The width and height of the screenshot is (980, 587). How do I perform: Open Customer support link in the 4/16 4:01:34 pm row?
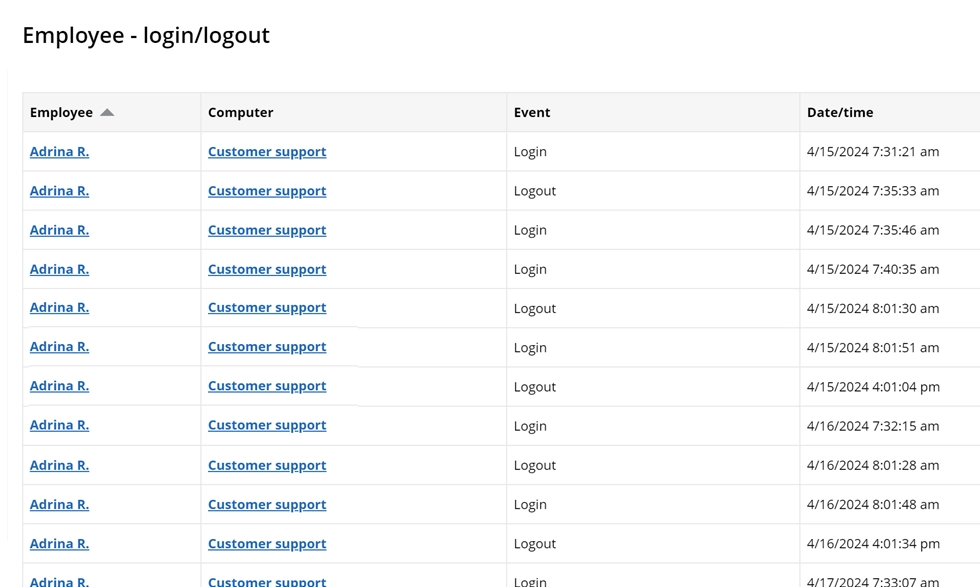pyautogui.click(x=266, y=543)
